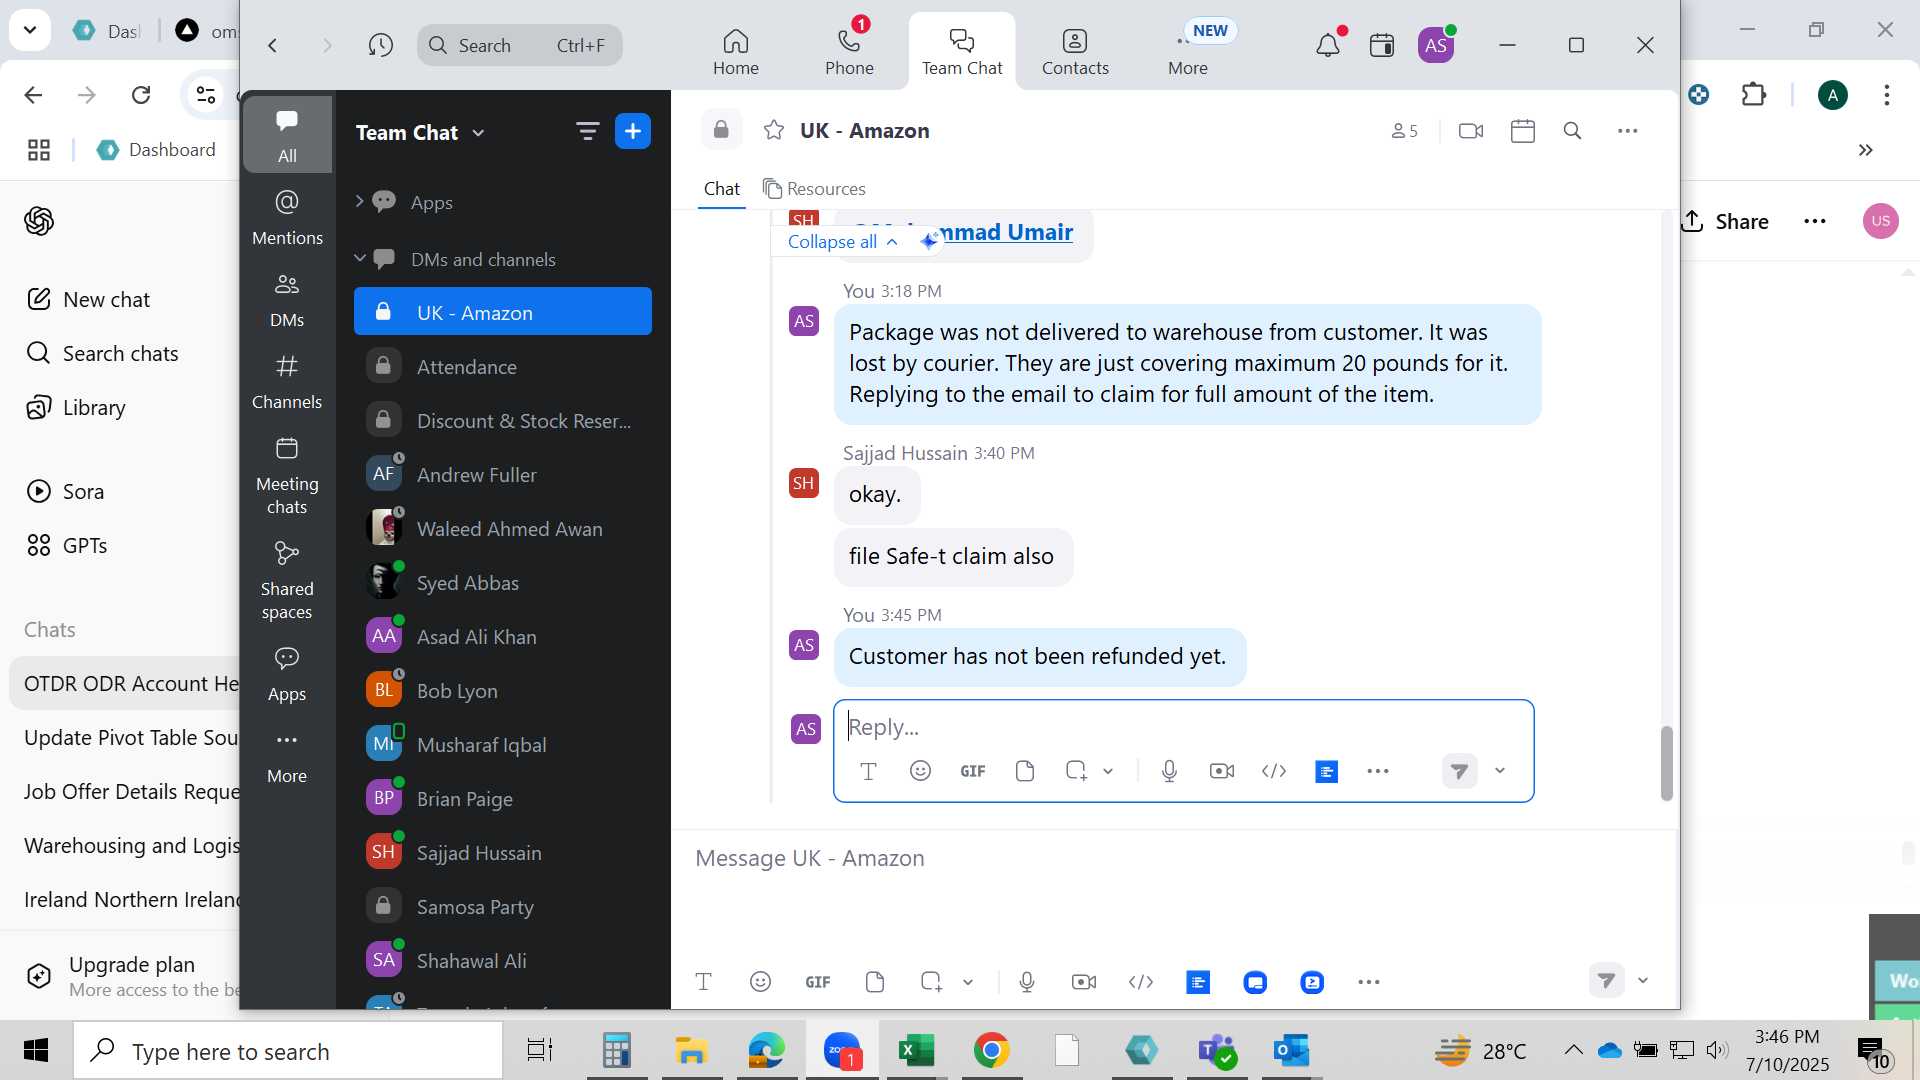Open the Discount & Stock Reser... channel
The height and width of the screenshot is (1080, 1920).
coord(503,420)
